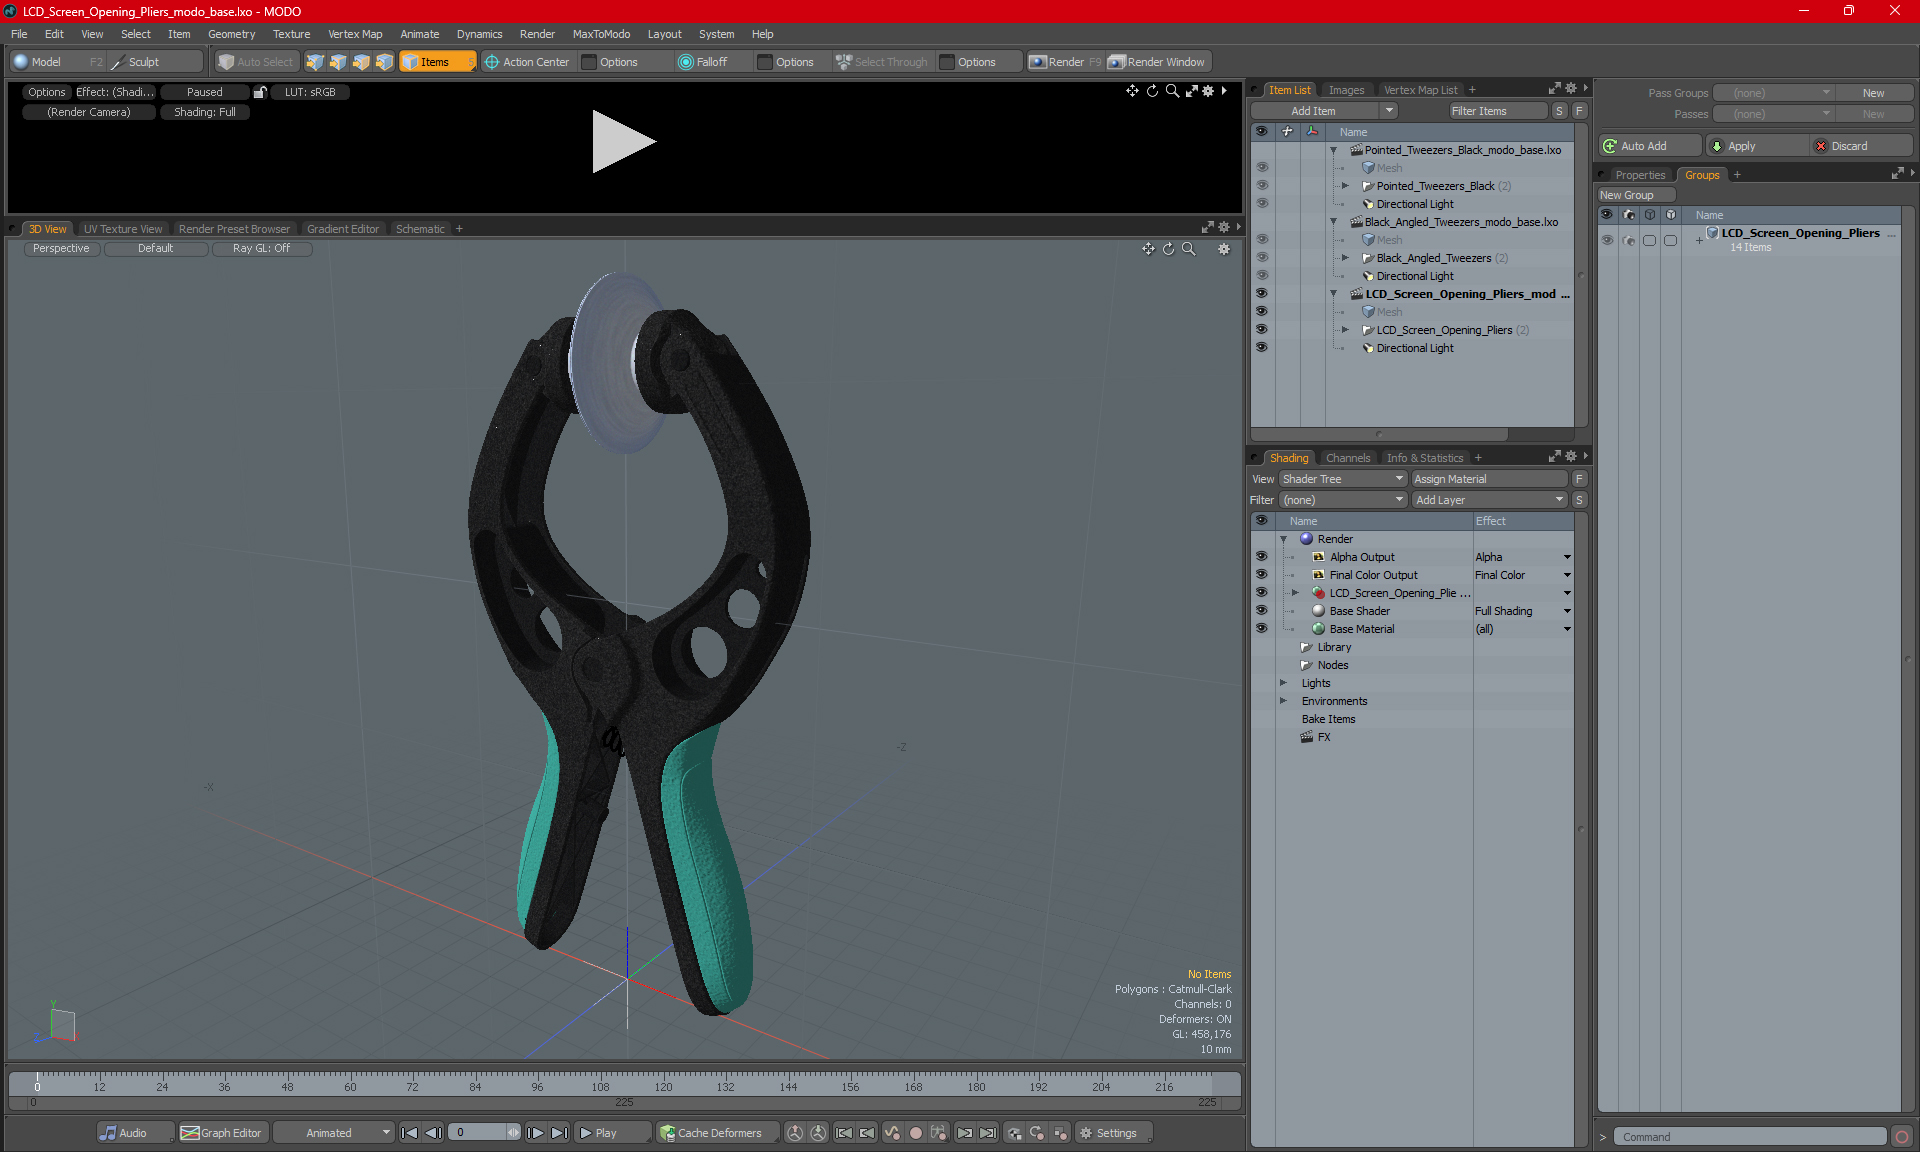This screenshot has height=1152, width=1920.
Task: Expand the LCD_Screen_Opening_Pliers item in list
Action: click(x=1345, y=330)
